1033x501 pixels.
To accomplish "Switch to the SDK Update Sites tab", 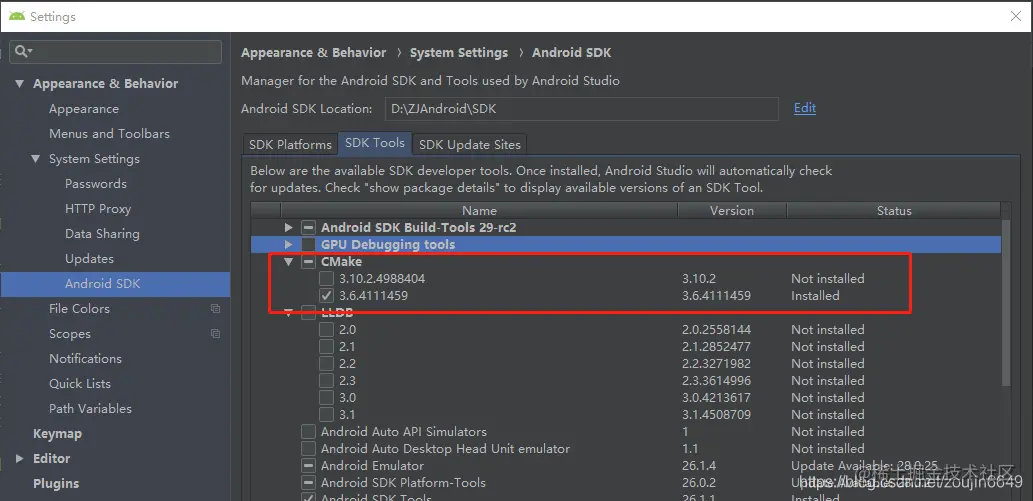I will click(470, 144).
